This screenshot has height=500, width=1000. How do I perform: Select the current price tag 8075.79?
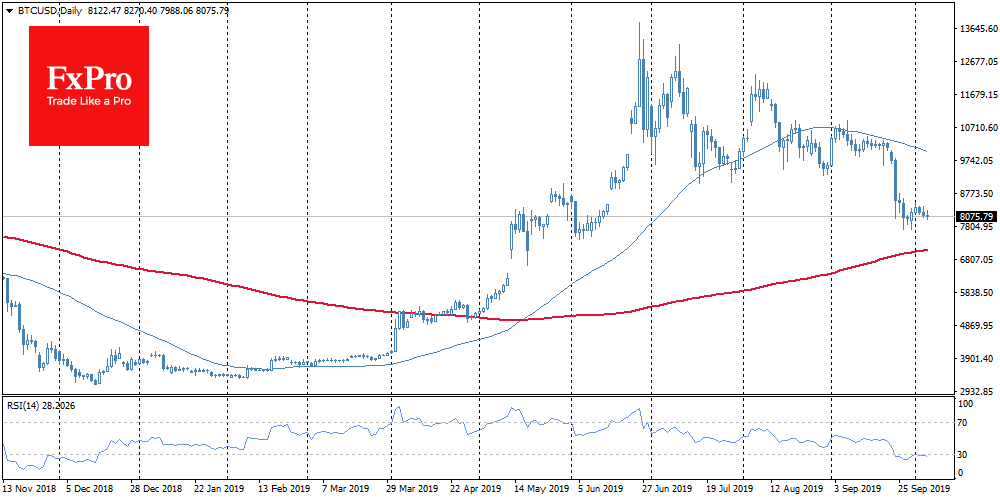coord(975,216)
